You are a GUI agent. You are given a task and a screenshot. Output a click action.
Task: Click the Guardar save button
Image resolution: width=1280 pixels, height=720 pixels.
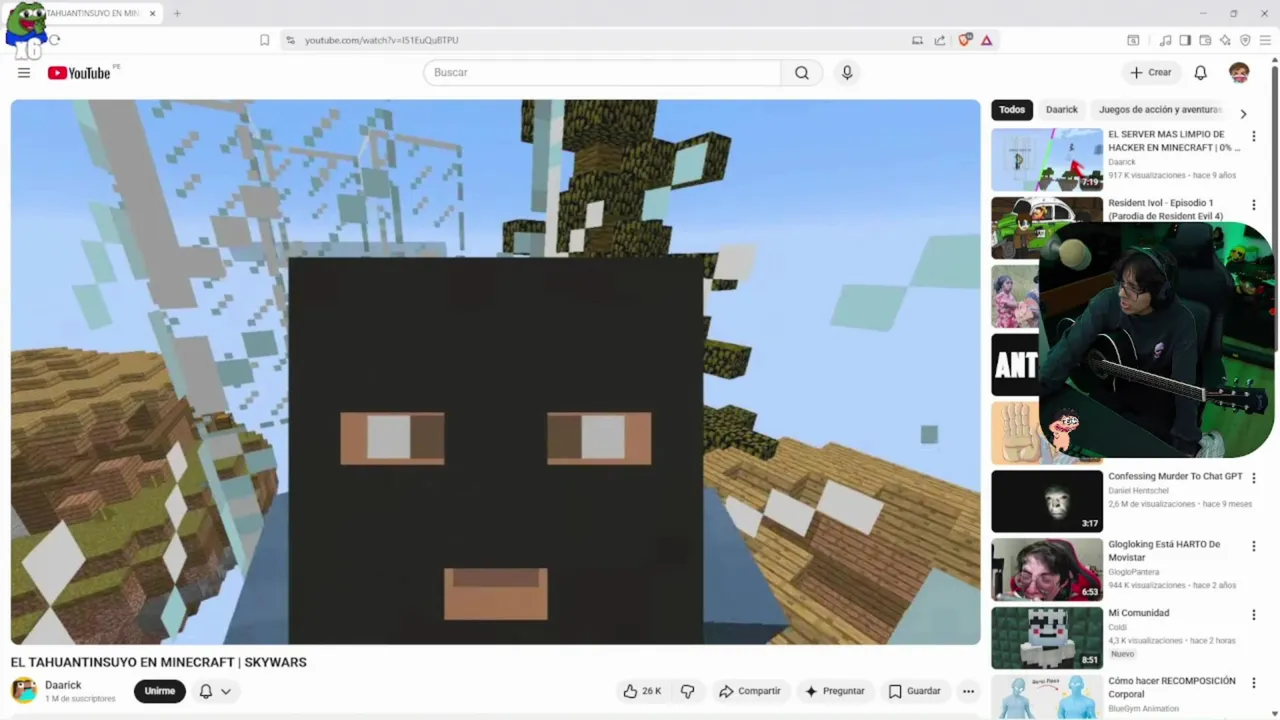915,691
